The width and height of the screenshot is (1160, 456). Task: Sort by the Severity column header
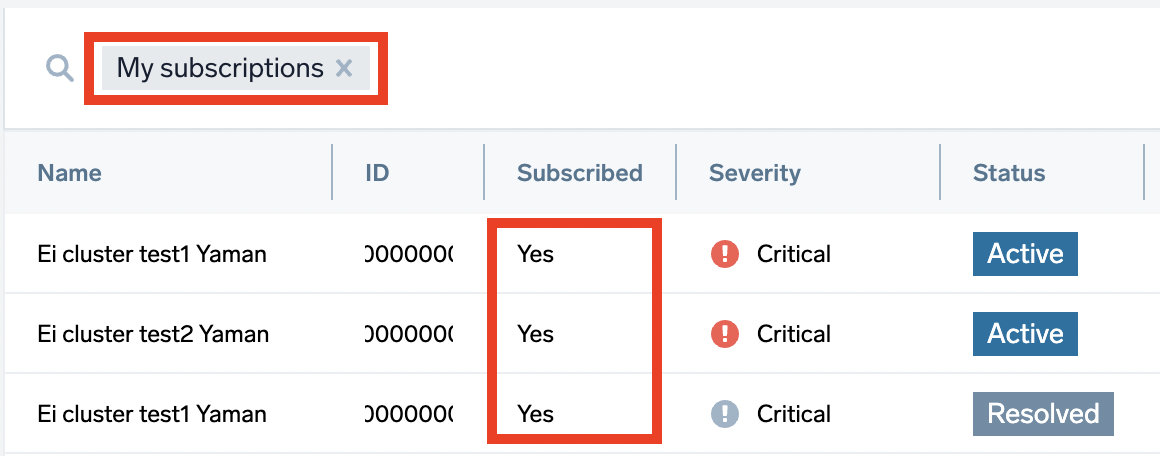[755, 173]
